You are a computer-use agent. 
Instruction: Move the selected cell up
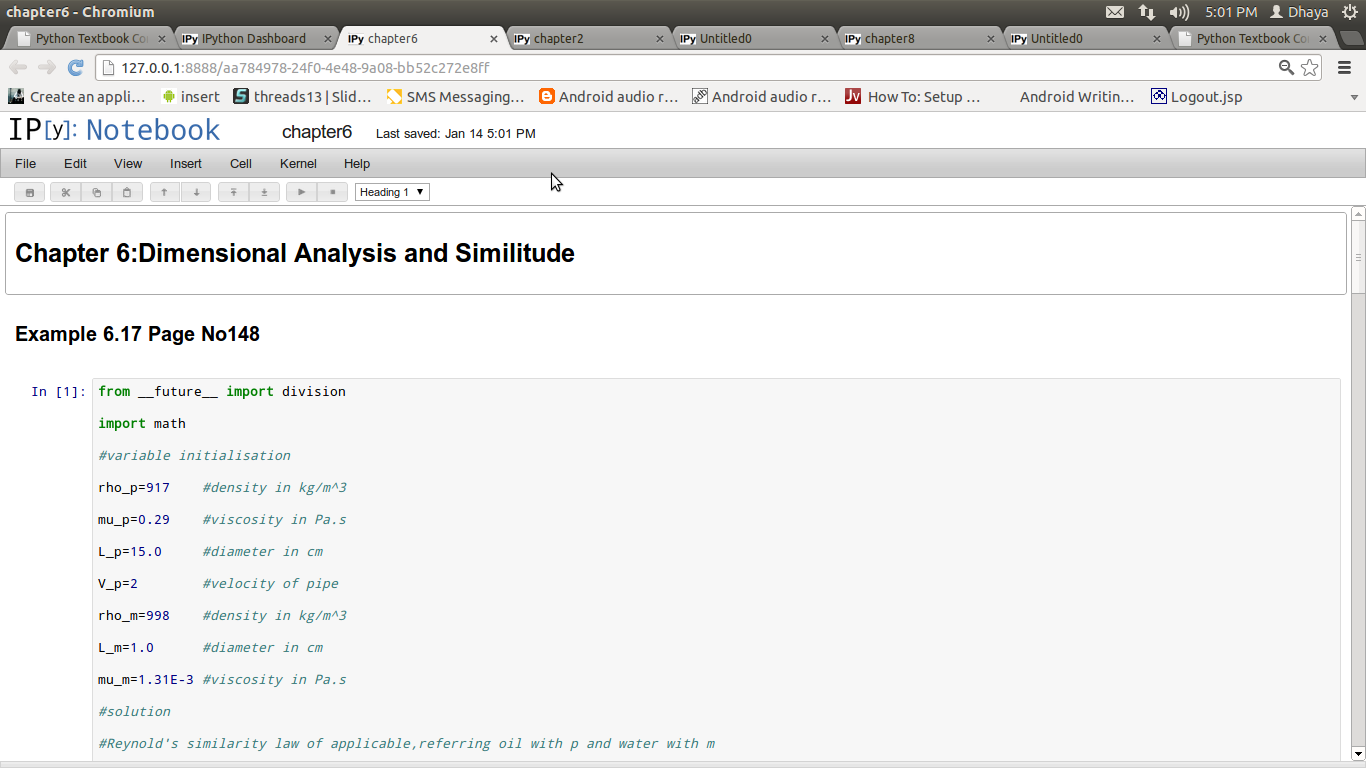pyautogui.click(x=165, y=192)
